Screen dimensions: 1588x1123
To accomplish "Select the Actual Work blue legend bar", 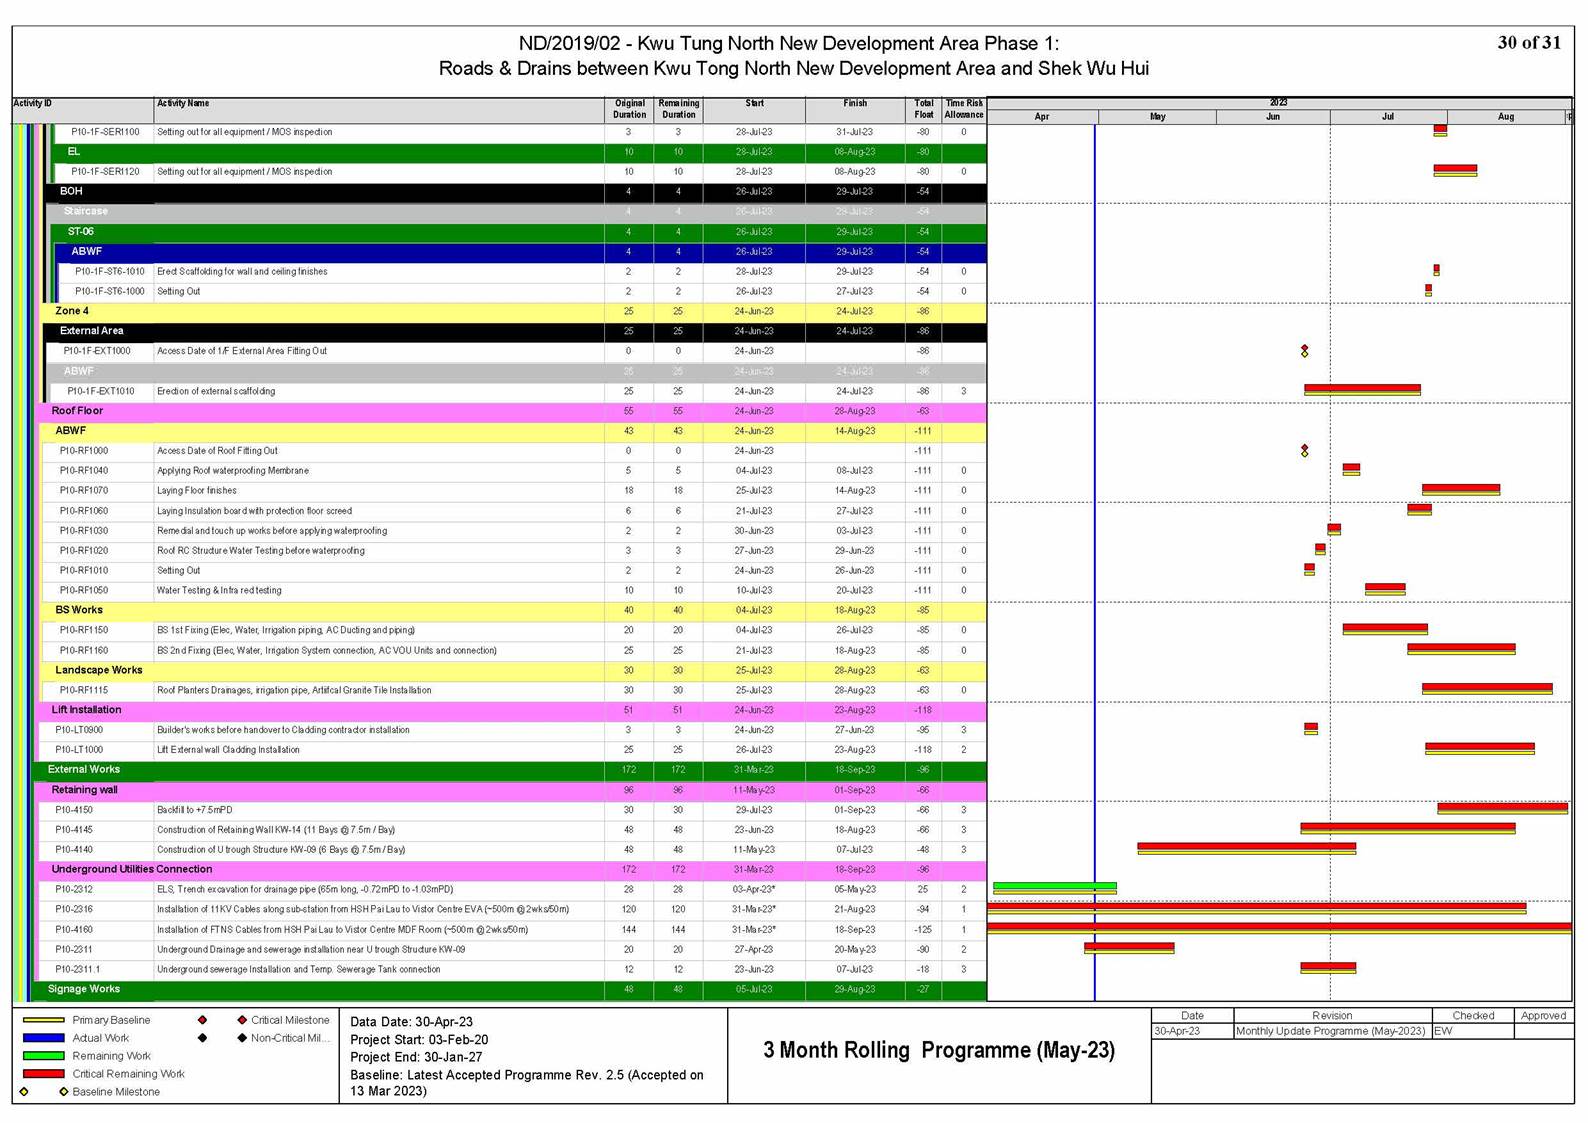I will [43, 1038].
